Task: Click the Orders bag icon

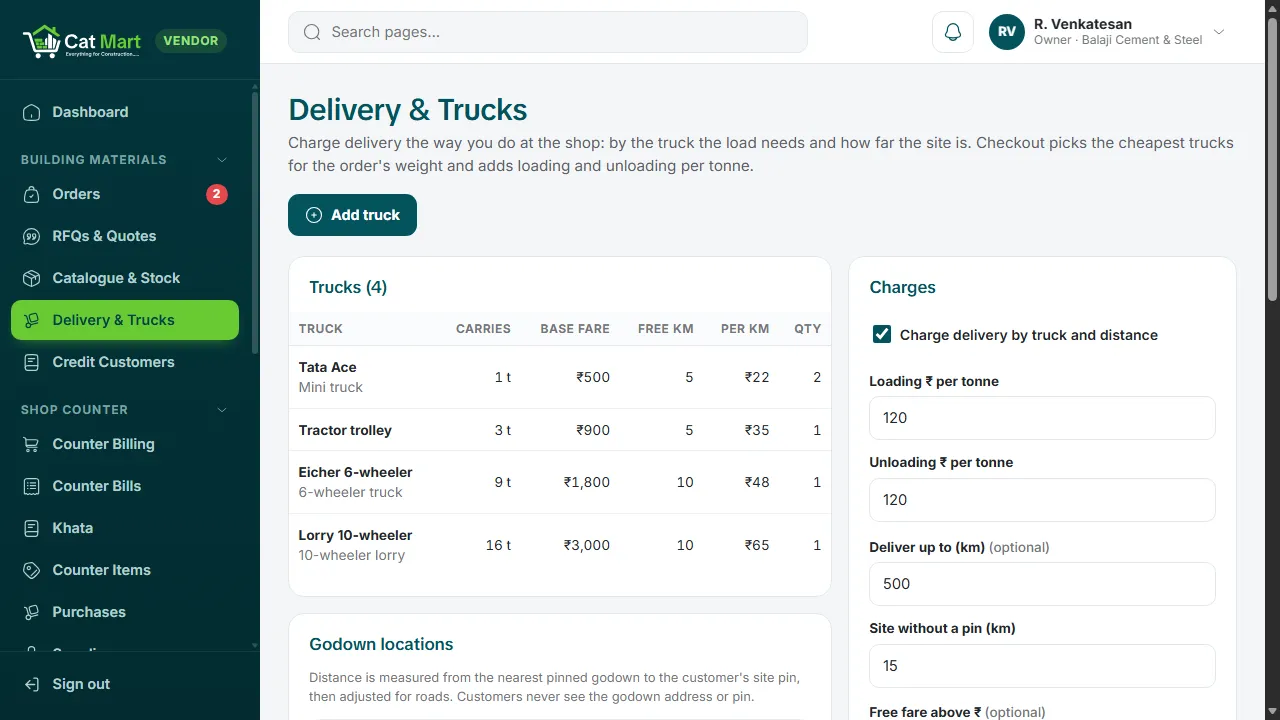Action: click(x=32, y=194)
